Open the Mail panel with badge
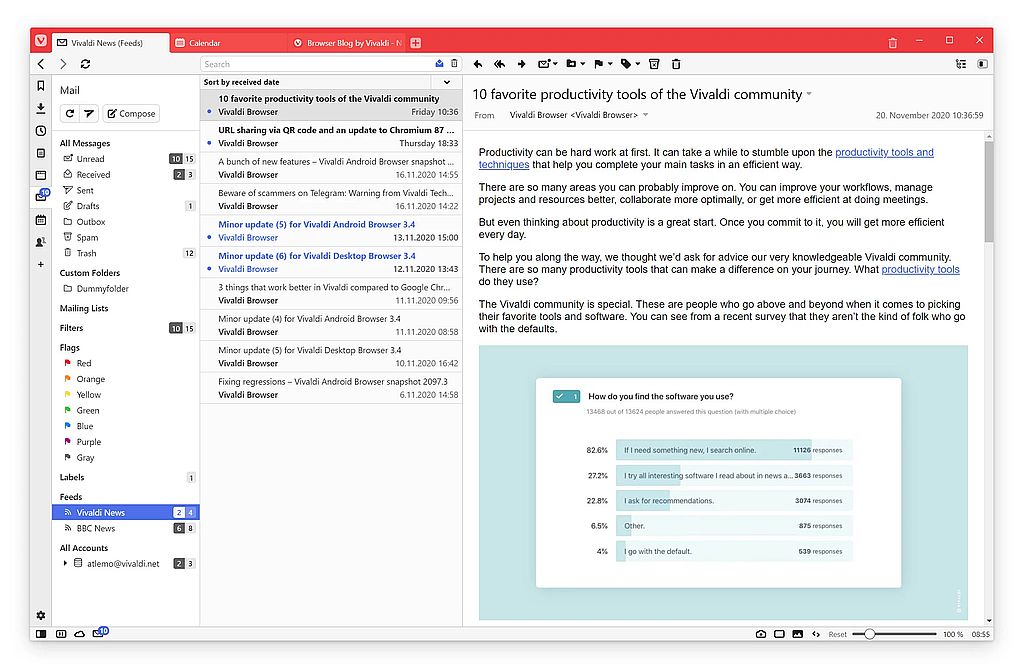Viewport: 1024px width, 668px height. [42, 196]
